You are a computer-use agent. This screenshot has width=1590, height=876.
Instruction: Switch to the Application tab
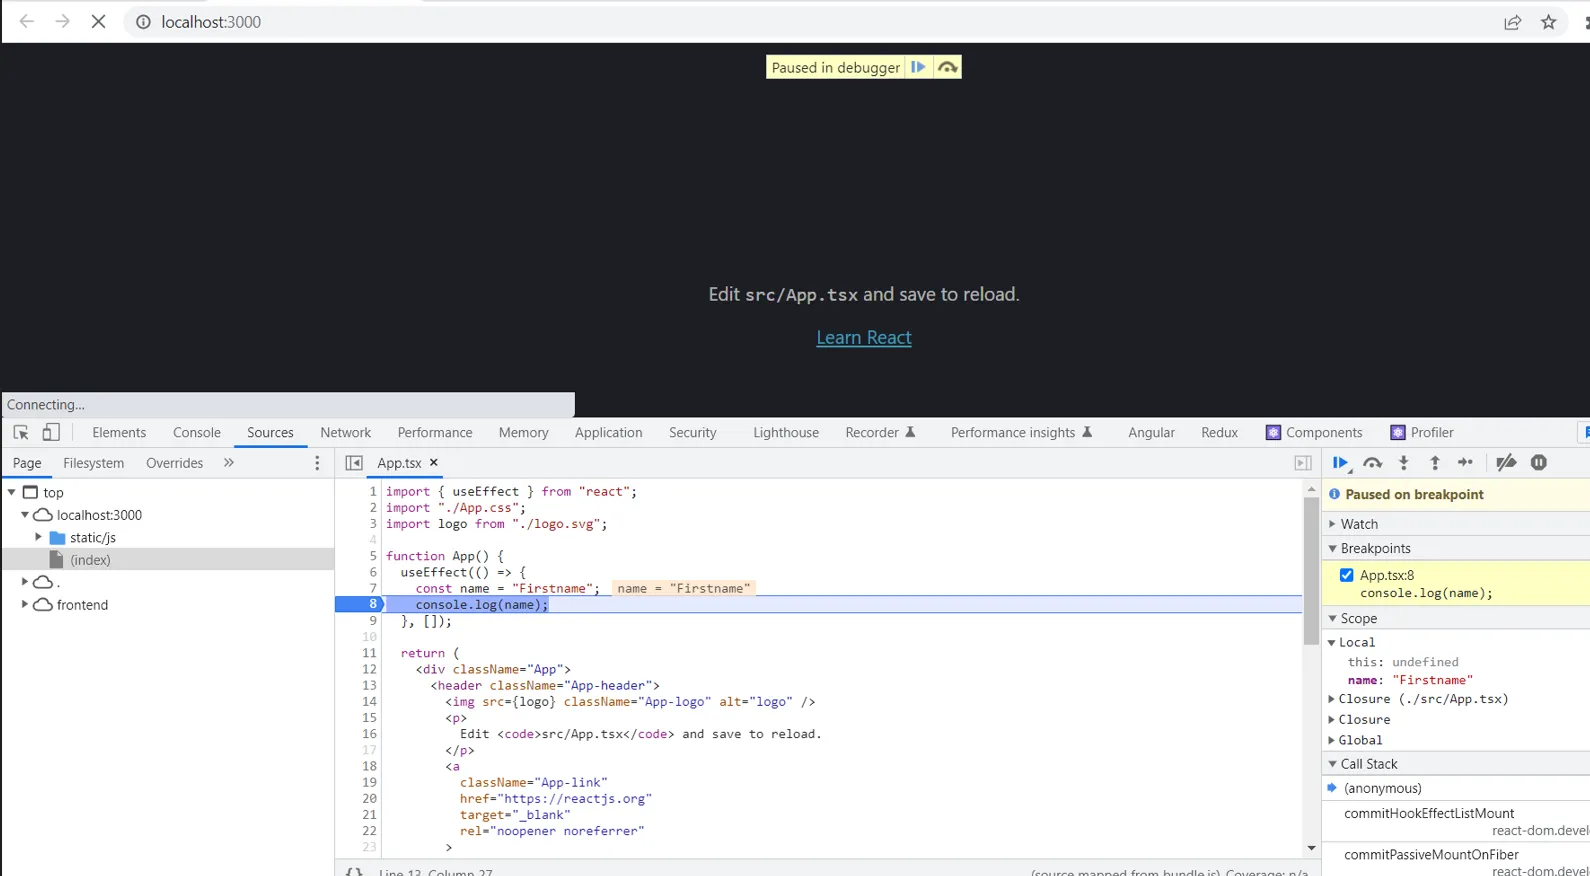(609, 432)
